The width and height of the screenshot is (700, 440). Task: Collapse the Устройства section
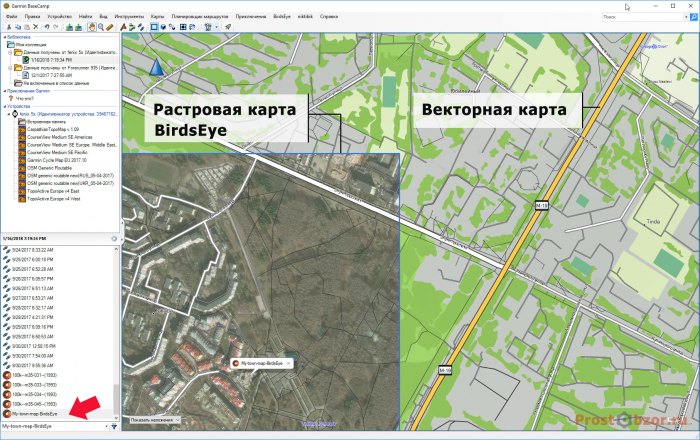(4, 107)
